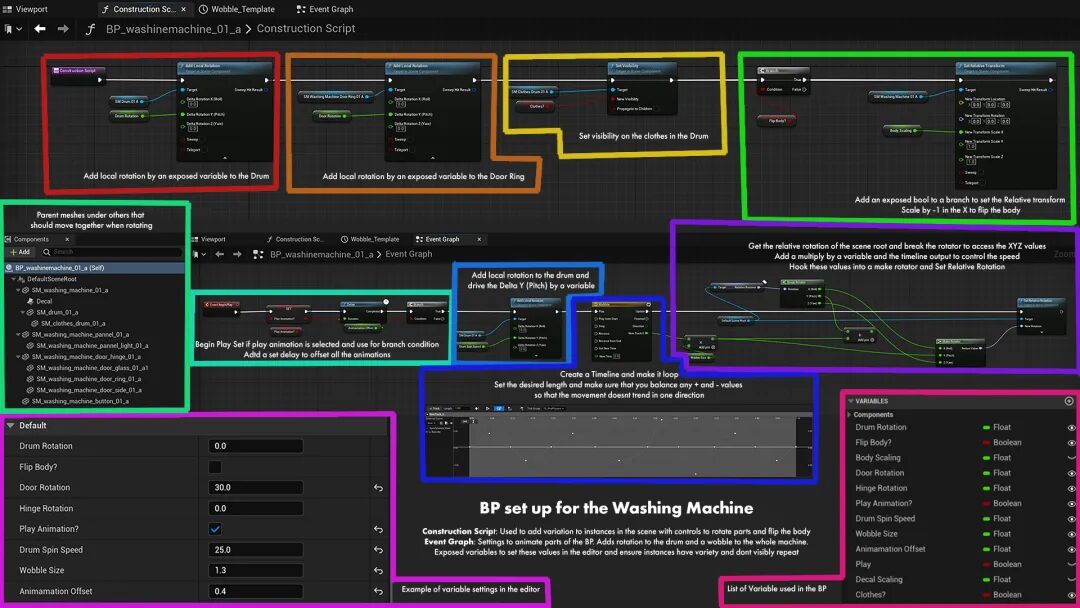
Task: Collapse the SM_washing_machine_door_hinge_01_a tree node
Action: click(18, 357)
